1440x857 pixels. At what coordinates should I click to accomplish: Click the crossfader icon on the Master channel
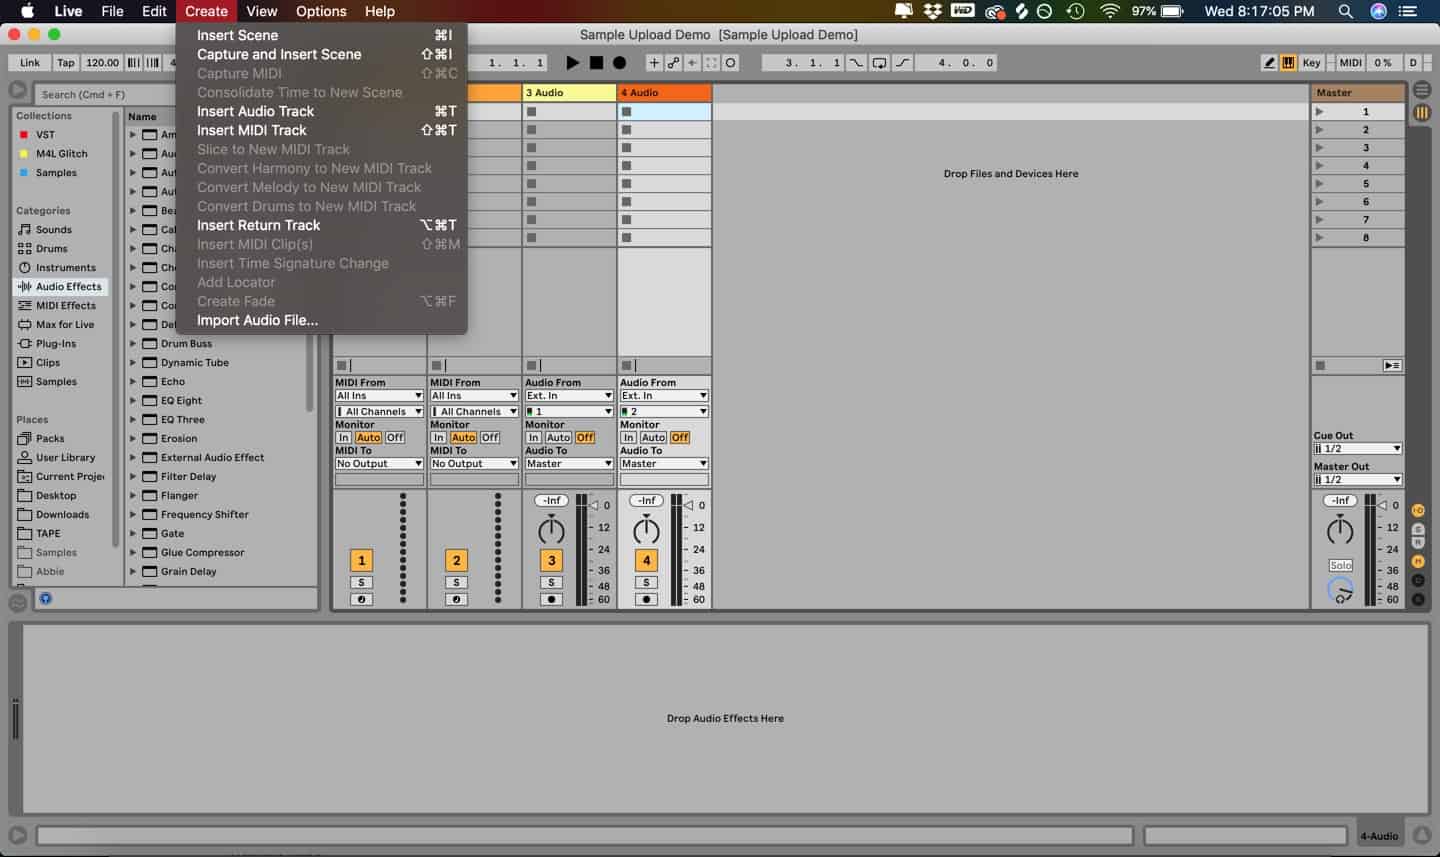(x=1340, y=591)
